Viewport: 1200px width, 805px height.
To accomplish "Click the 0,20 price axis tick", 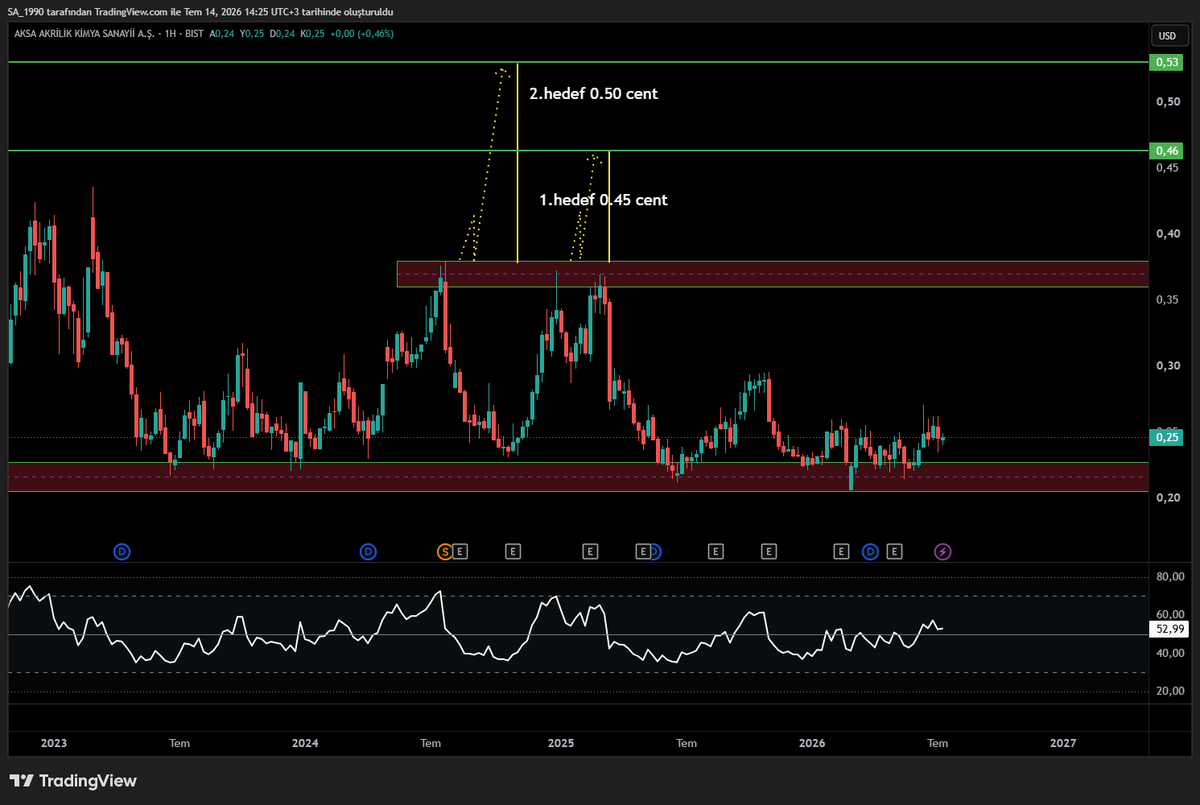I will [x=1167, y=498].
